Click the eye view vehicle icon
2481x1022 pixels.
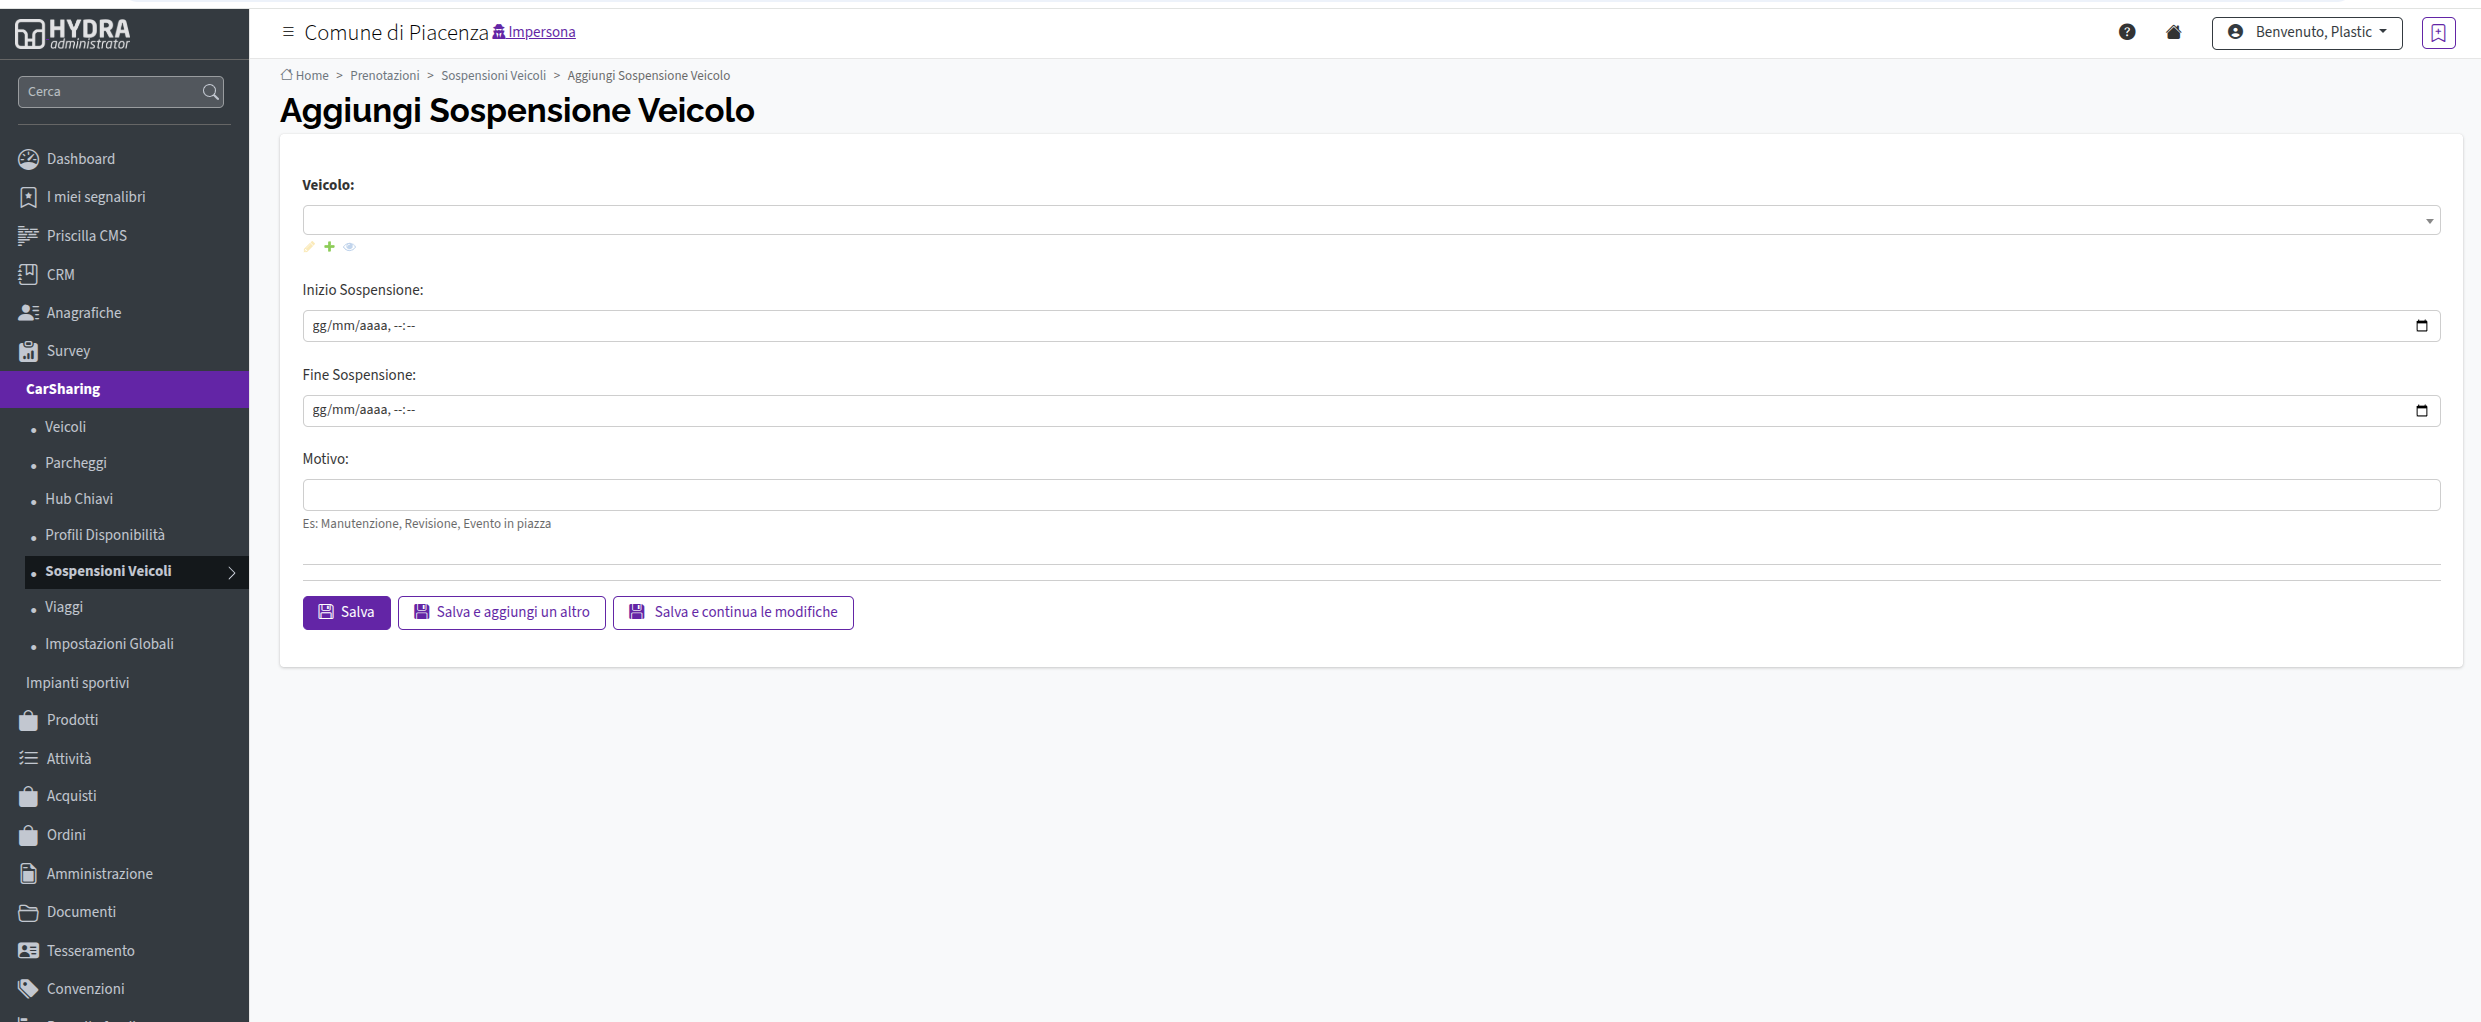(349, 247)
